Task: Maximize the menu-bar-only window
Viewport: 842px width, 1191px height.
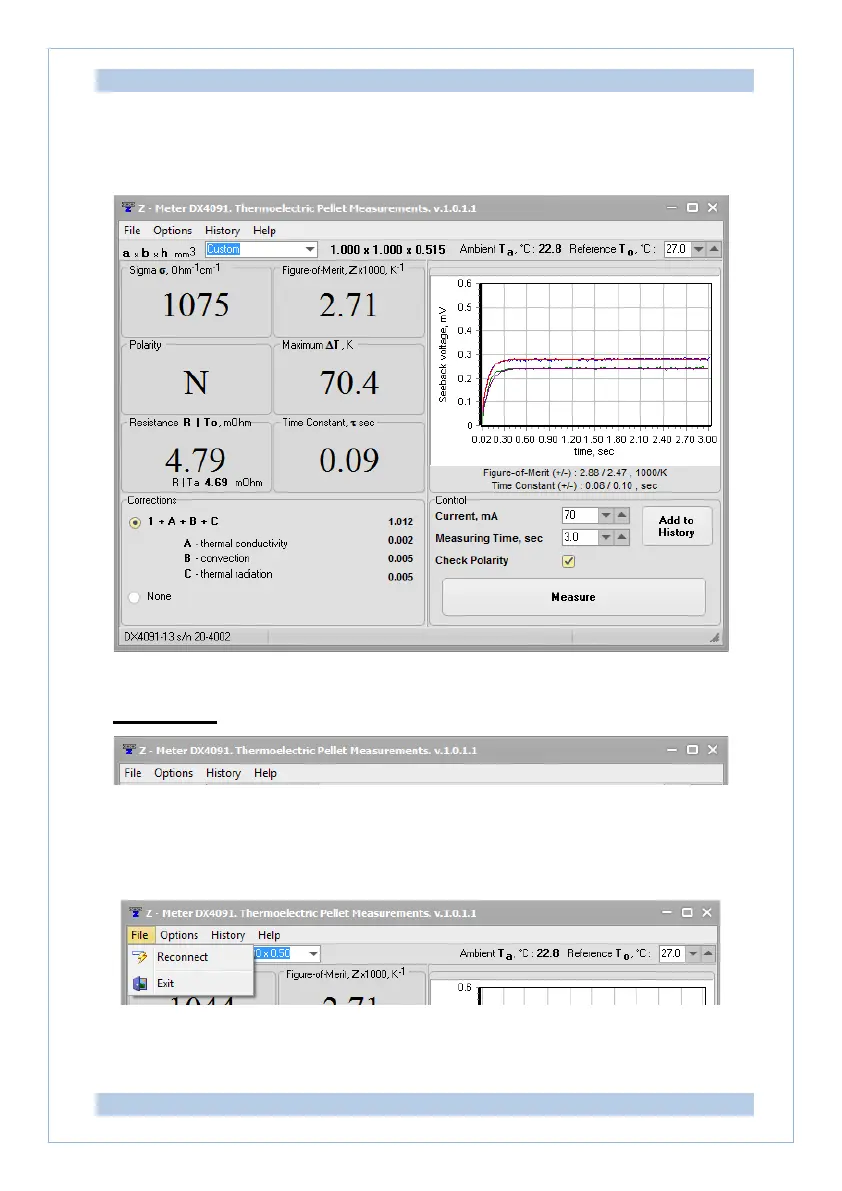Action: point(692,750)
